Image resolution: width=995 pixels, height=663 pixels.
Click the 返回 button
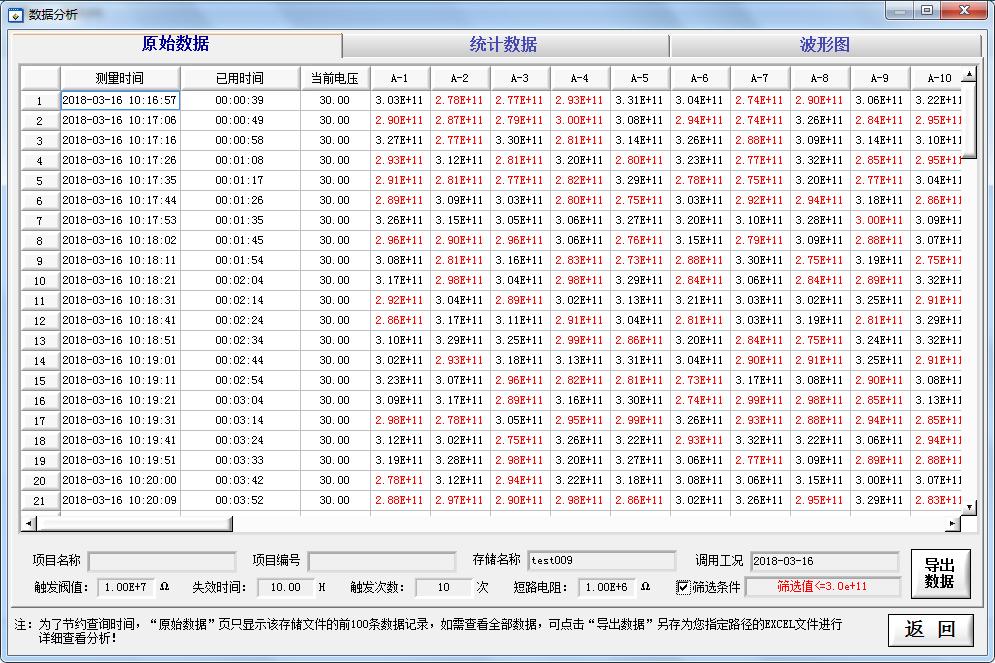tap(930, 629)
